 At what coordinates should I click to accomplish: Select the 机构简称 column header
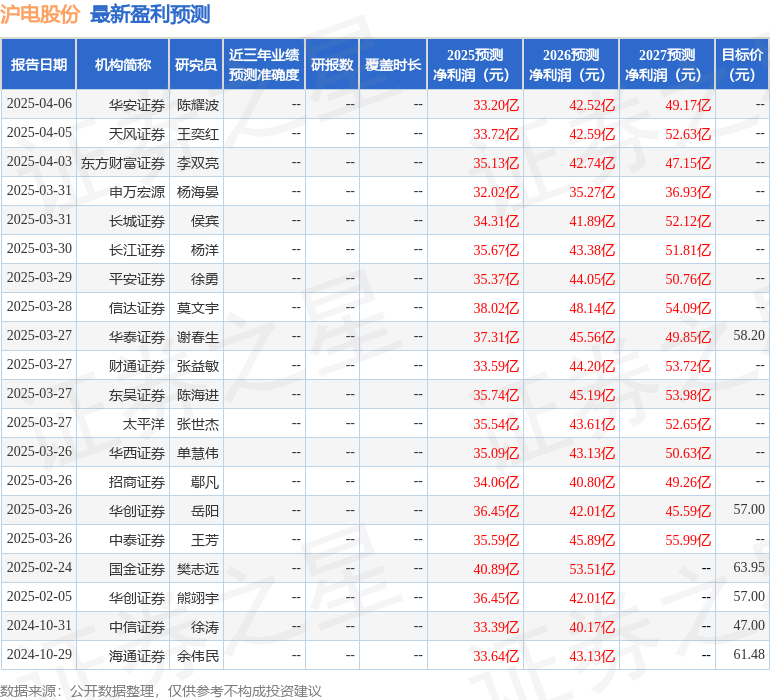[x=123, y=64]
